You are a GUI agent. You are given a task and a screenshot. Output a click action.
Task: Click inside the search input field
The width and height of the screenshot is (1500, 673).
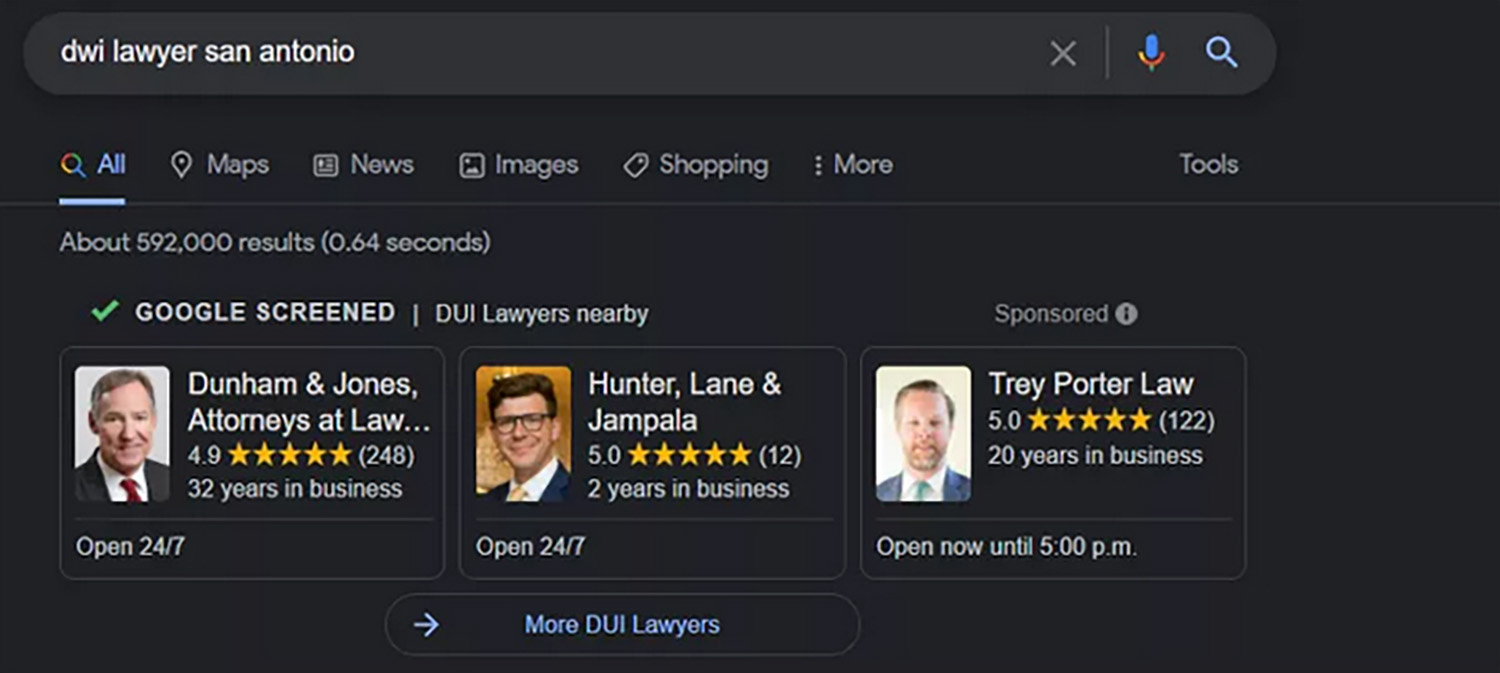pos(500,54)
